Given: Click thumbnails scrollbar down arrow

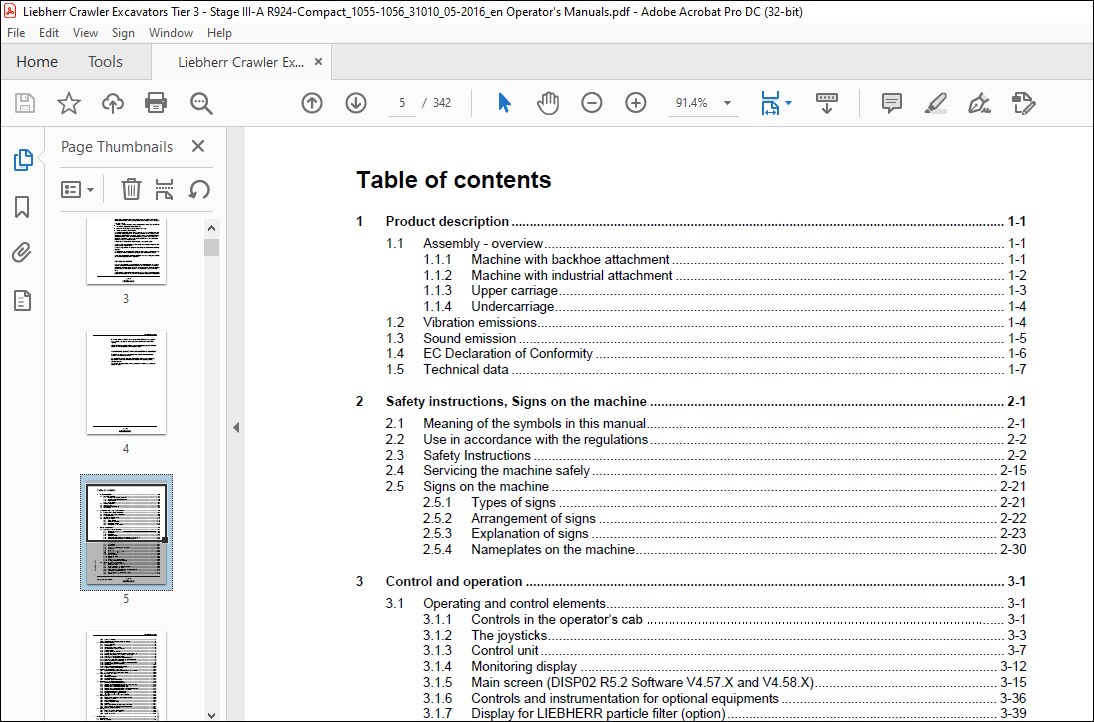Looking at the screenshot, I should tap(211, 715).
